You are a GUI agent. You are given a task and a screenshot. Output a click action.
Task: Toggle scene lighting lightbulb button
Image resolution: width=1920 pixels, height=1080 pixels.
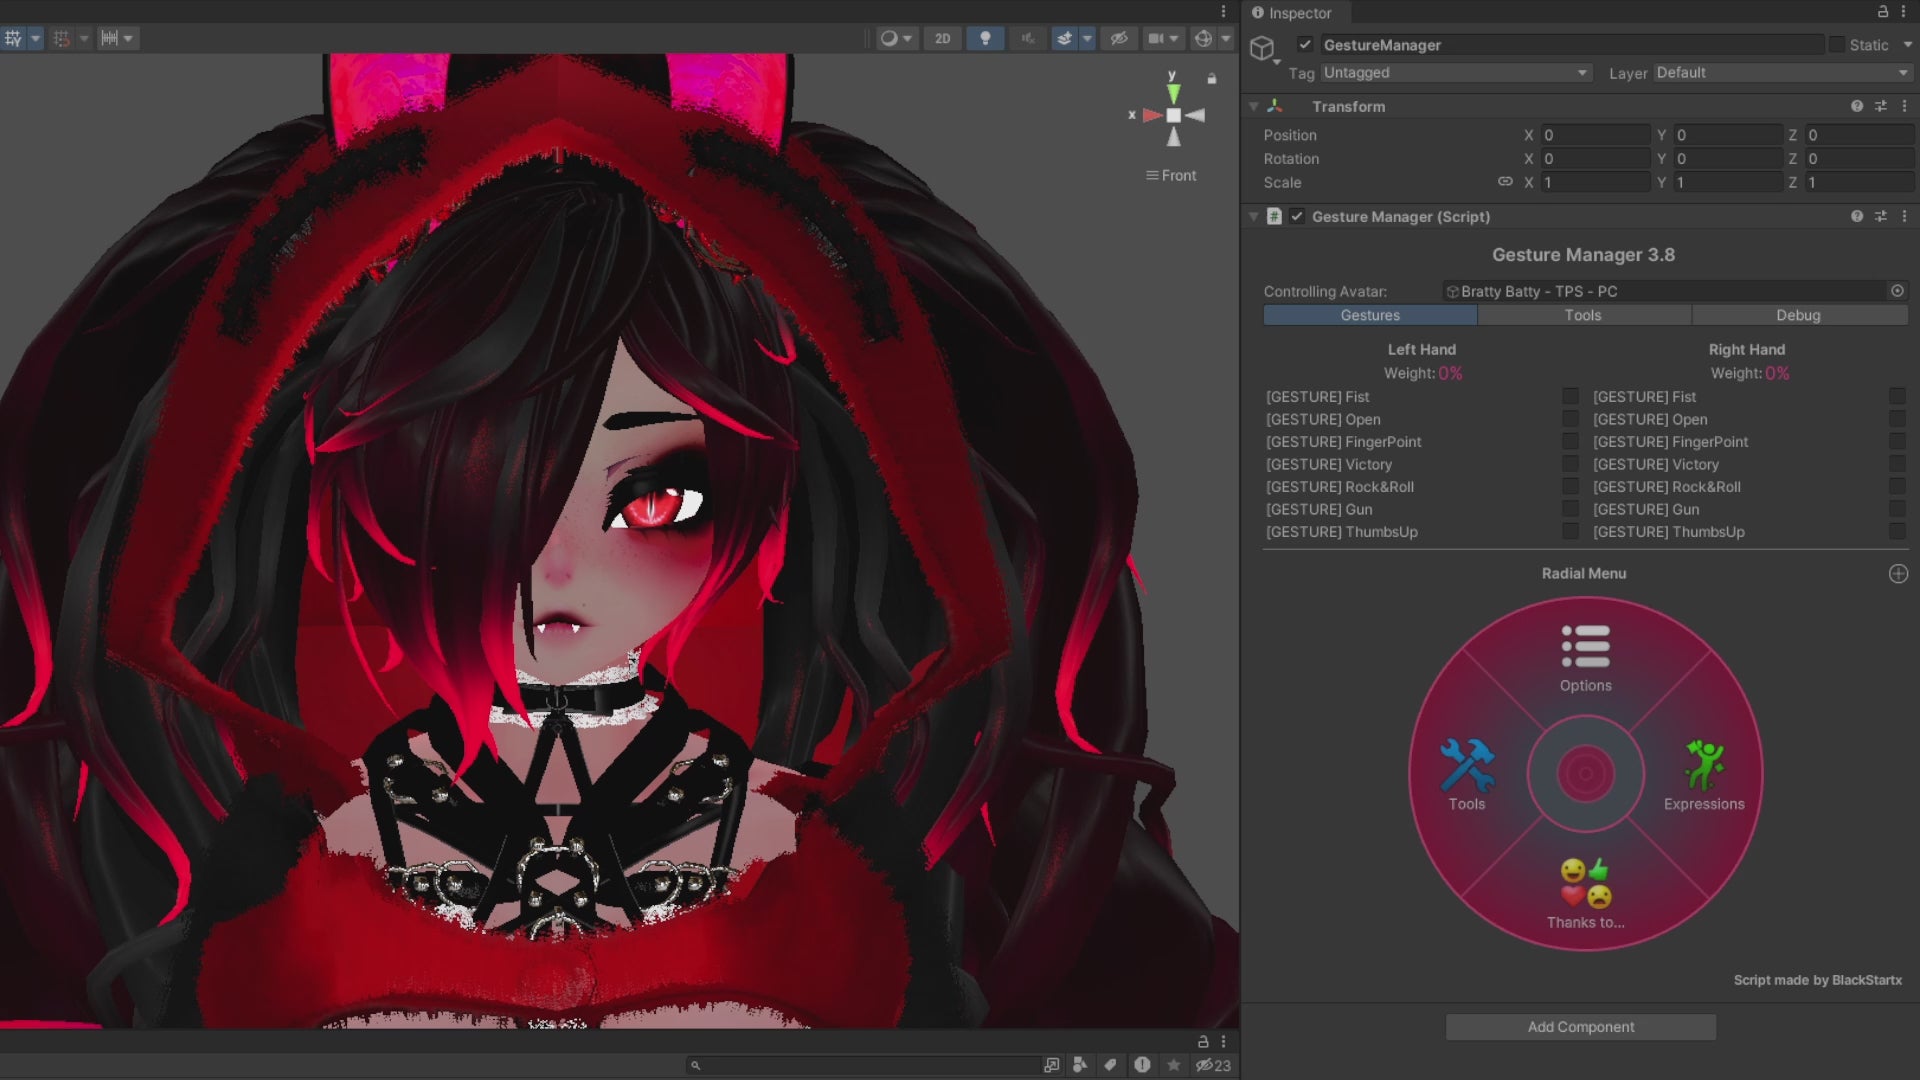(x=985, y=38)
